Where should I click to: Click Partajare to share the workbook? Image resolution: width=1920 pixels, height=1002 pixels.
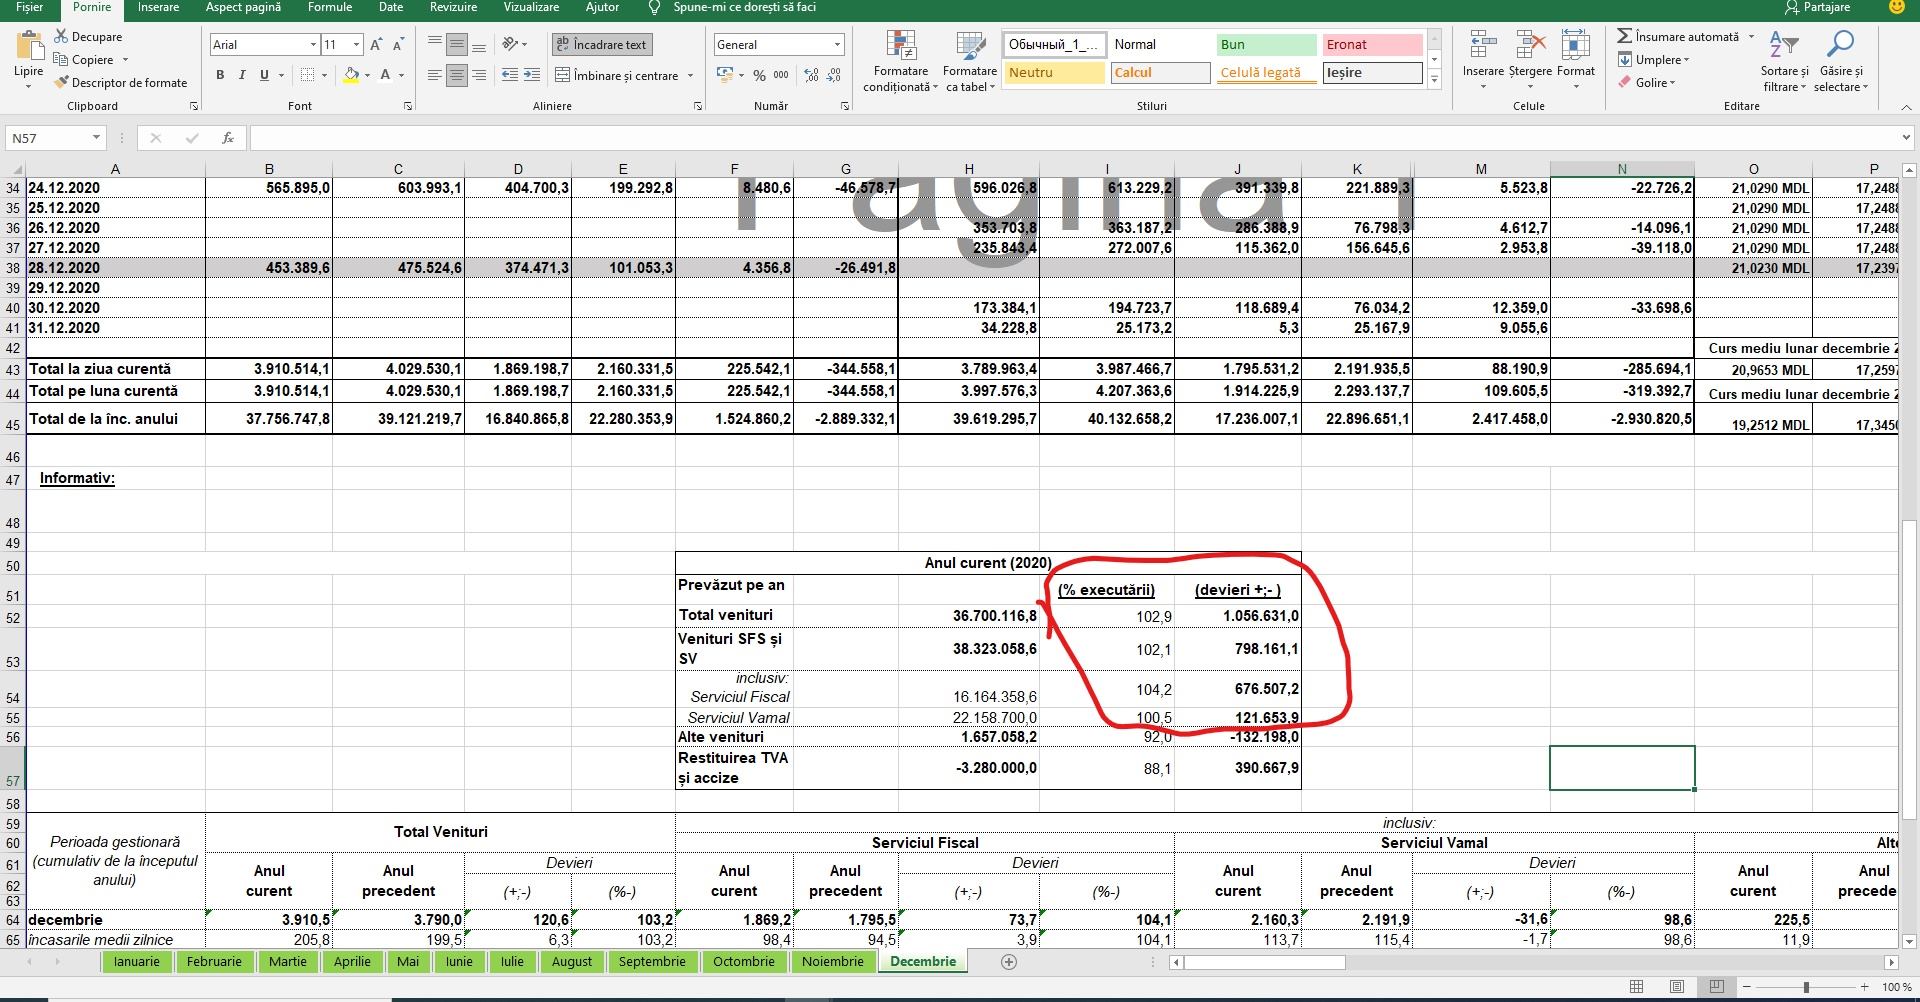[1818, 7]
